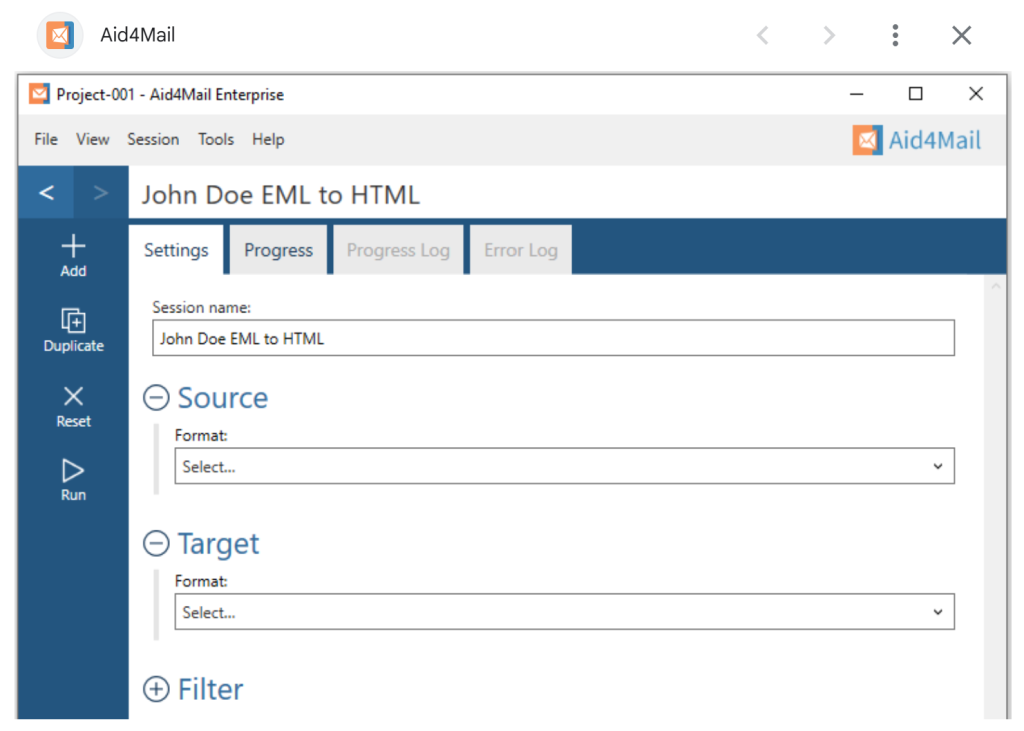Go to next session with right arrow
This screenshot has width=1024, height=731.
[x=101, y=193]
